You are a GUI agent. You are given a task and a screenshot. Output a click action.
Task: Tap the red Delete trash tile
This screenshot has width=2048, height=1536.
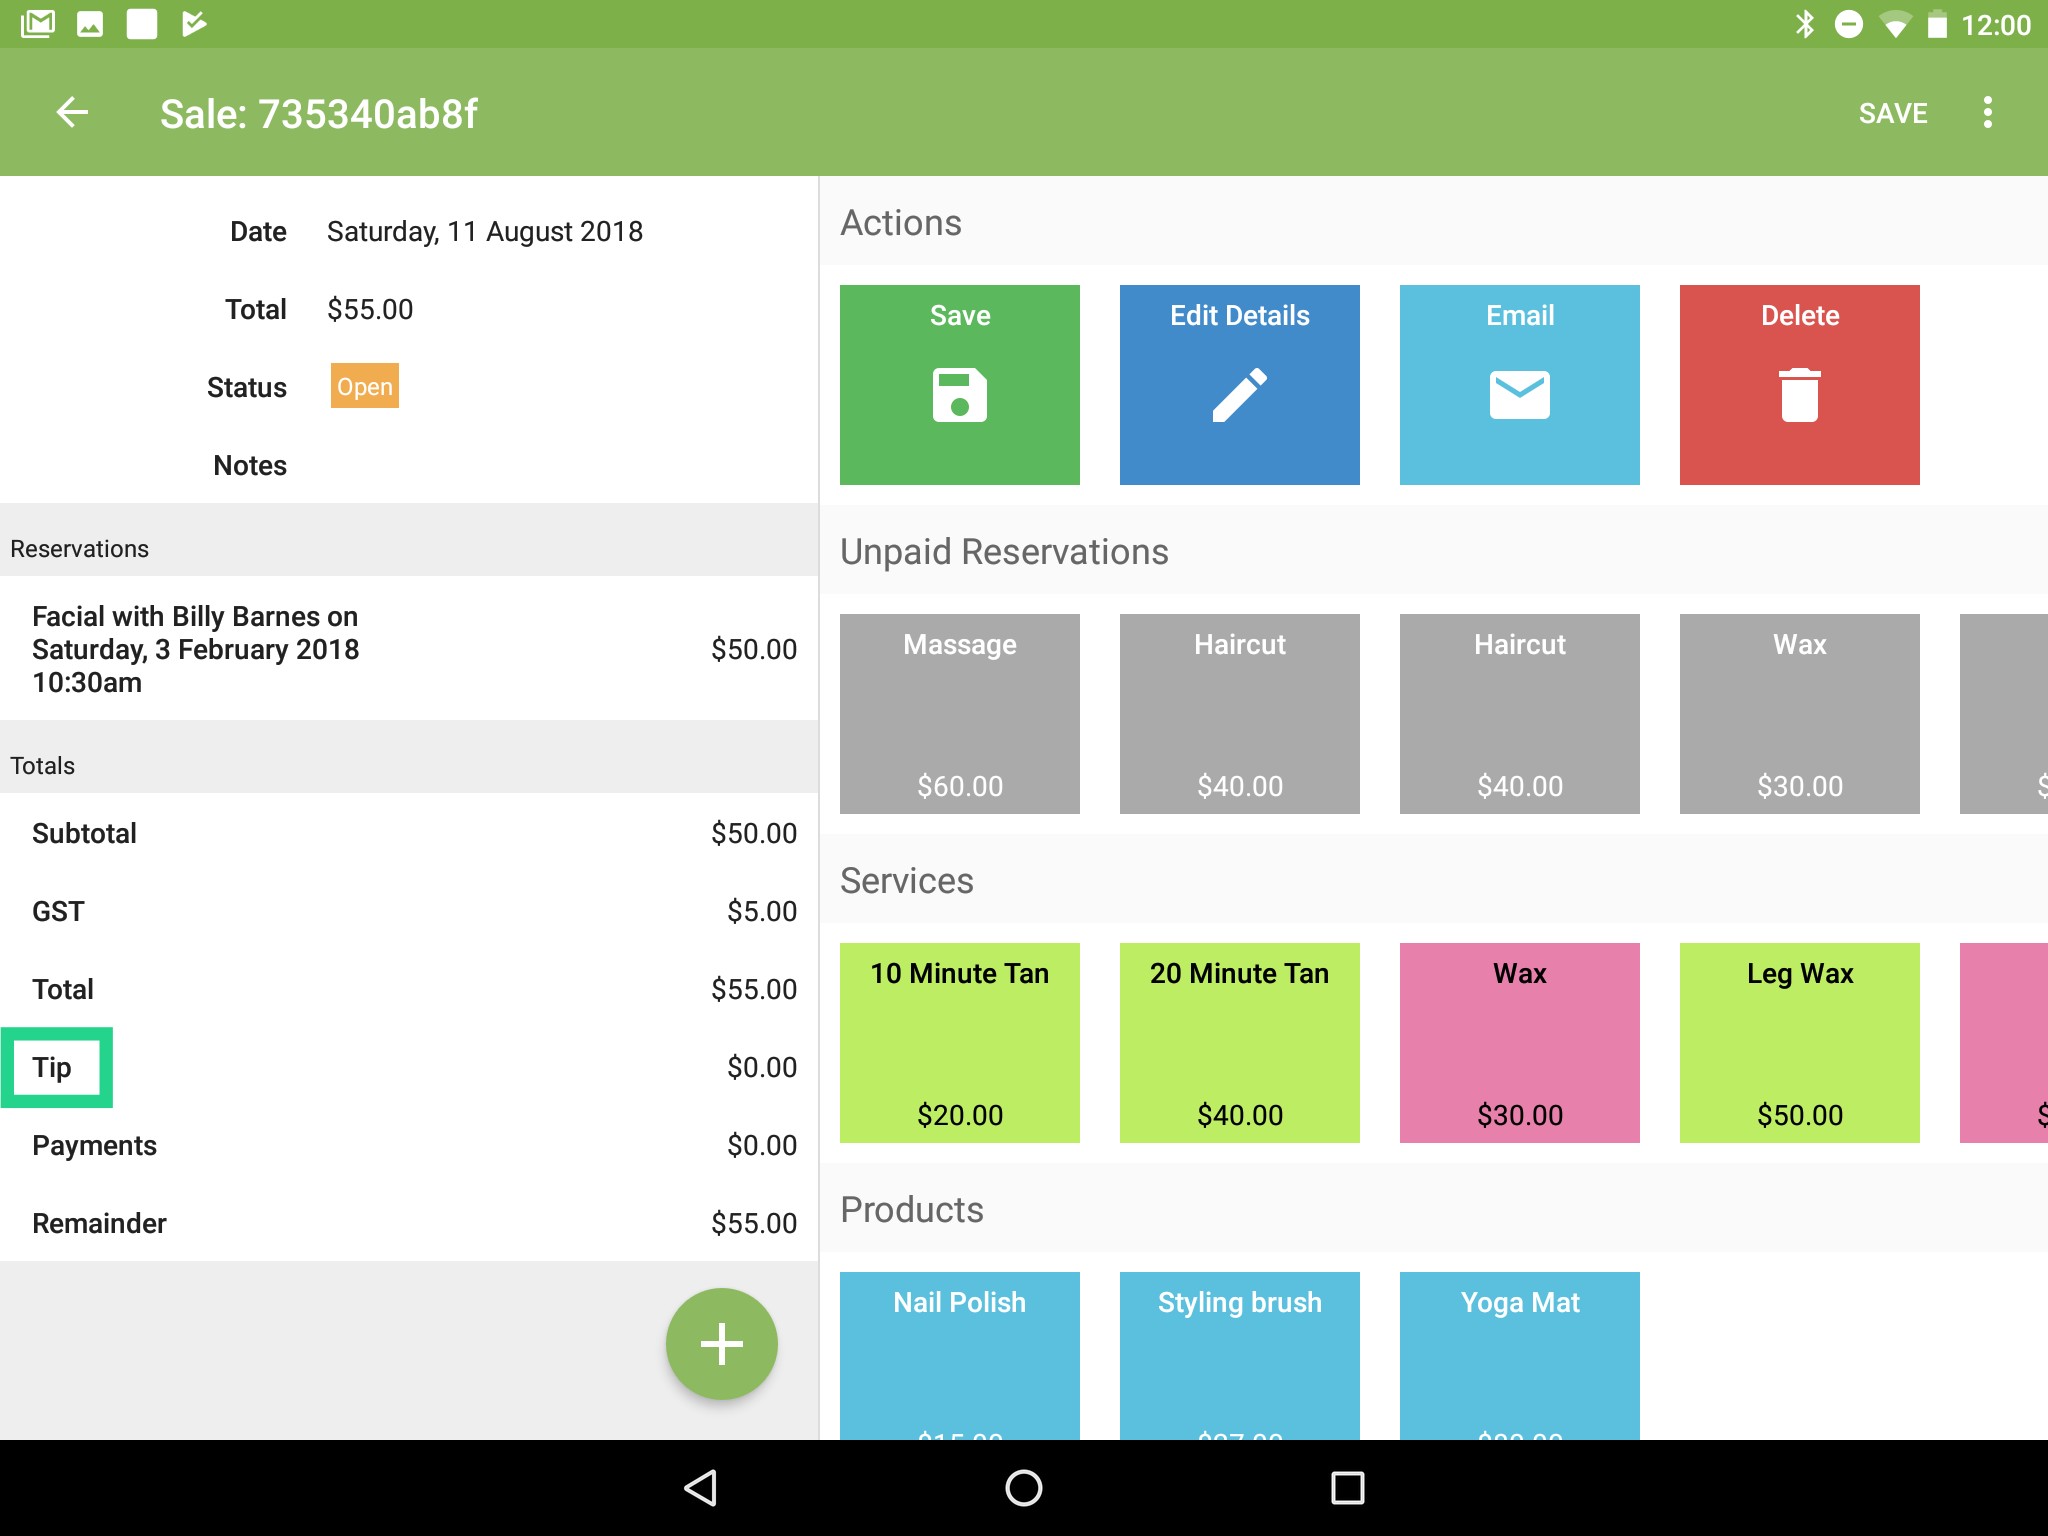click(1799, 385)
